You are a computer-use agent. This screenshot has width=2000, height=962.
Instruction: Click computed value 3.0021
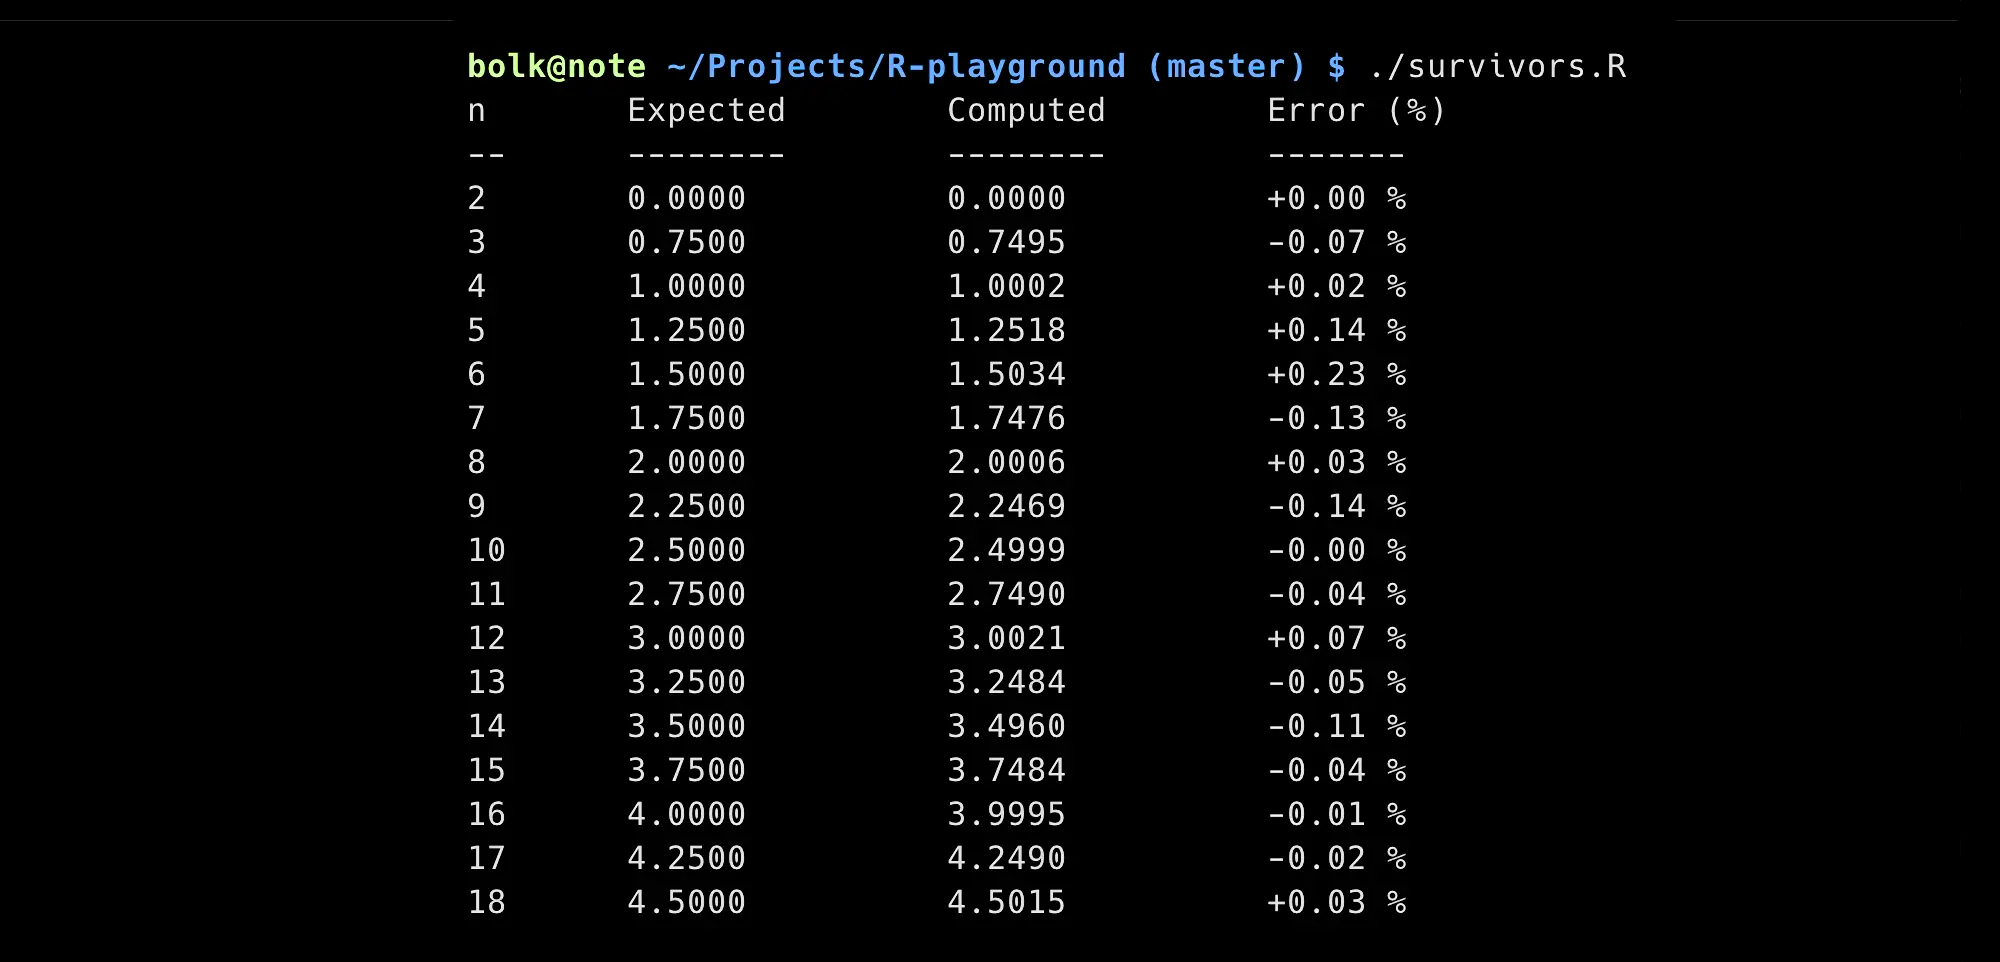pos(1006,638)
